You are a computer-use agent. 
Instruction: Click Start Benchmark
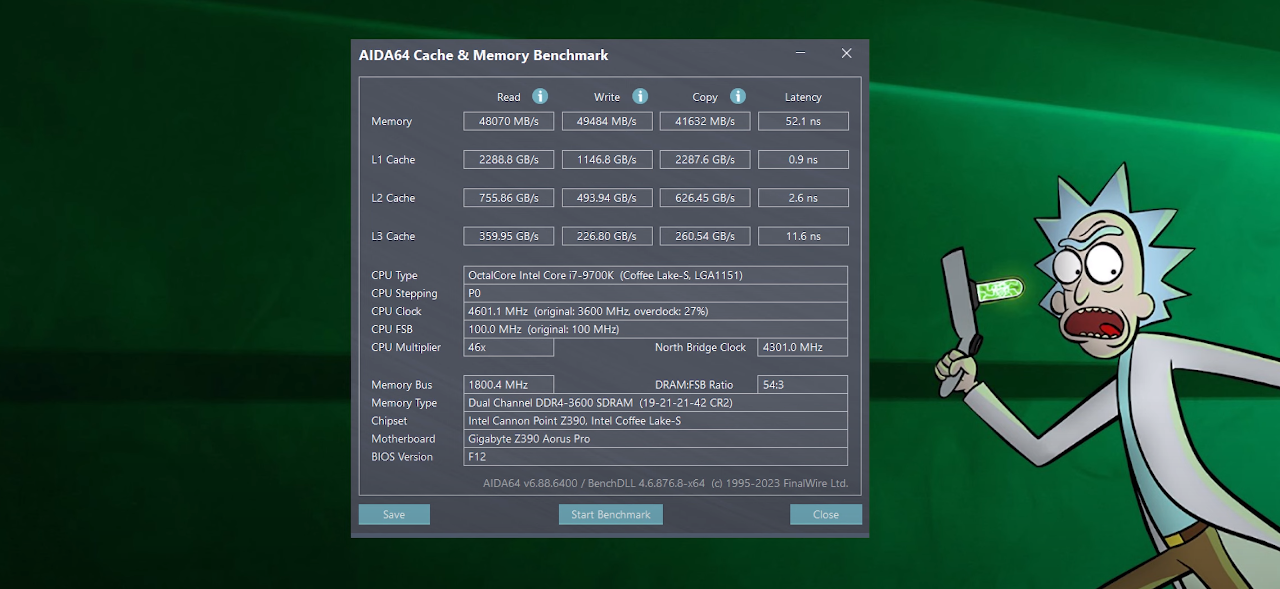tap(610, 514)
